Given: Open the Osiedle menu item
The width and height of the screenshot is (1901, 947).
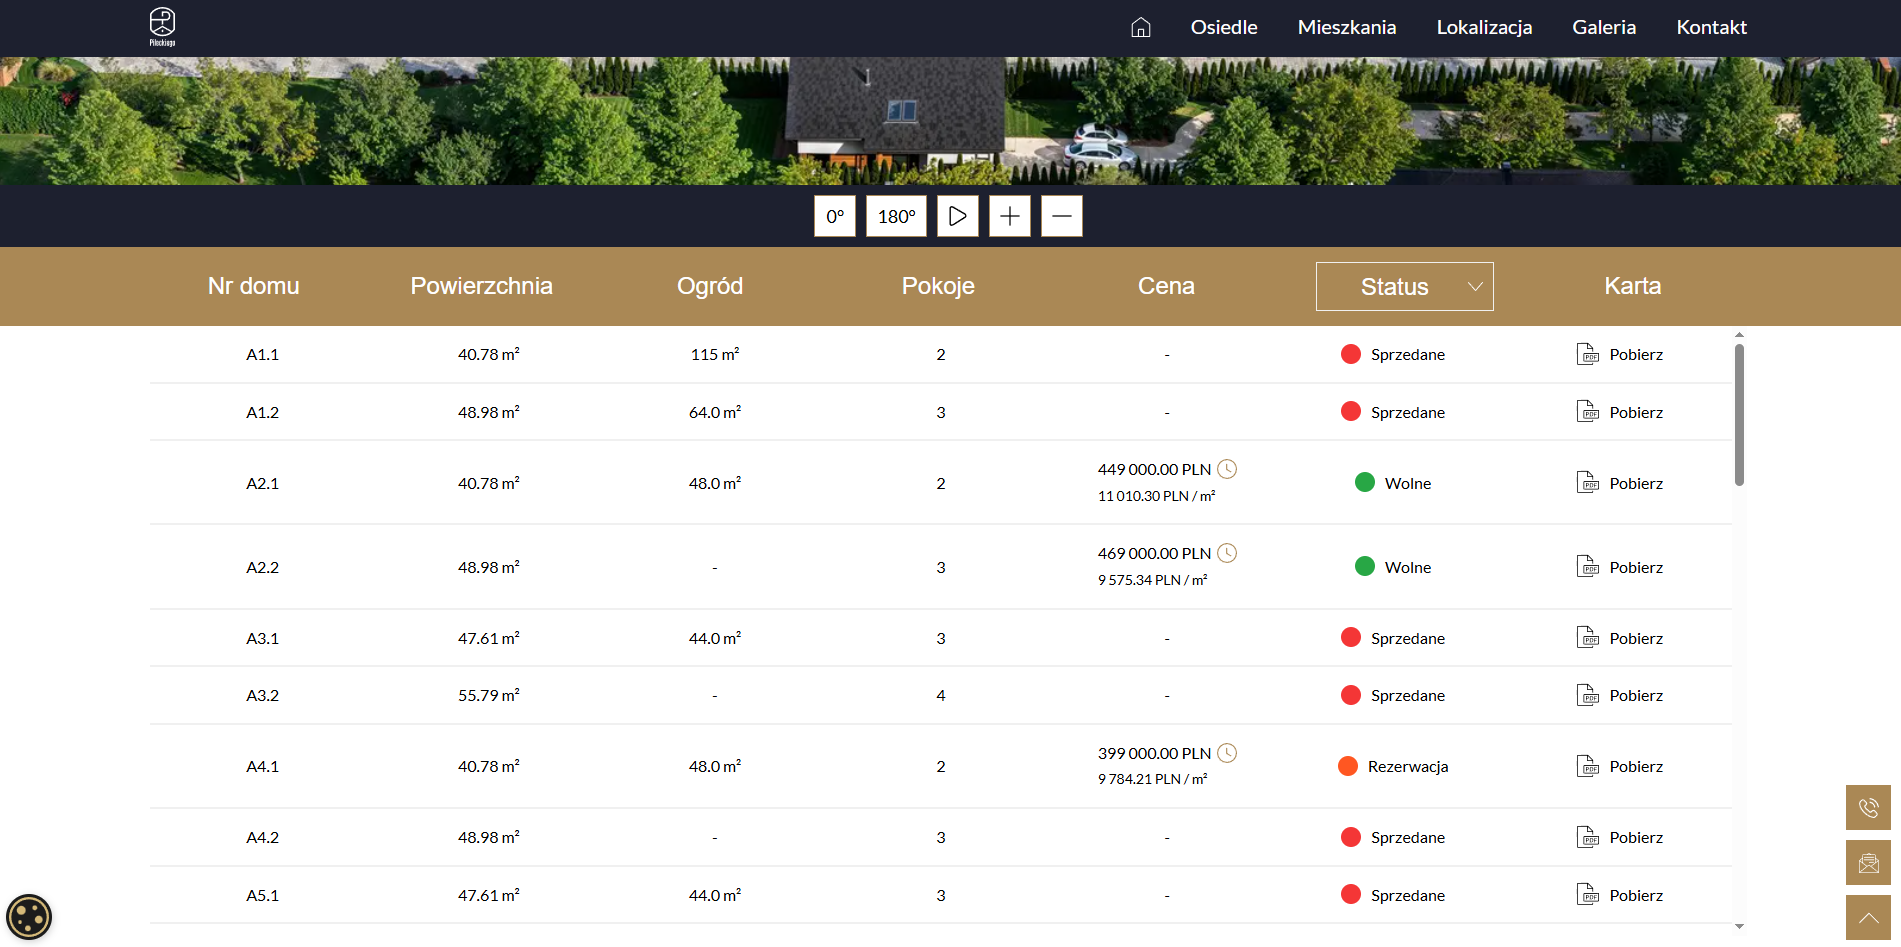Looking at the screenshot, I should [x=1224, y=27].
